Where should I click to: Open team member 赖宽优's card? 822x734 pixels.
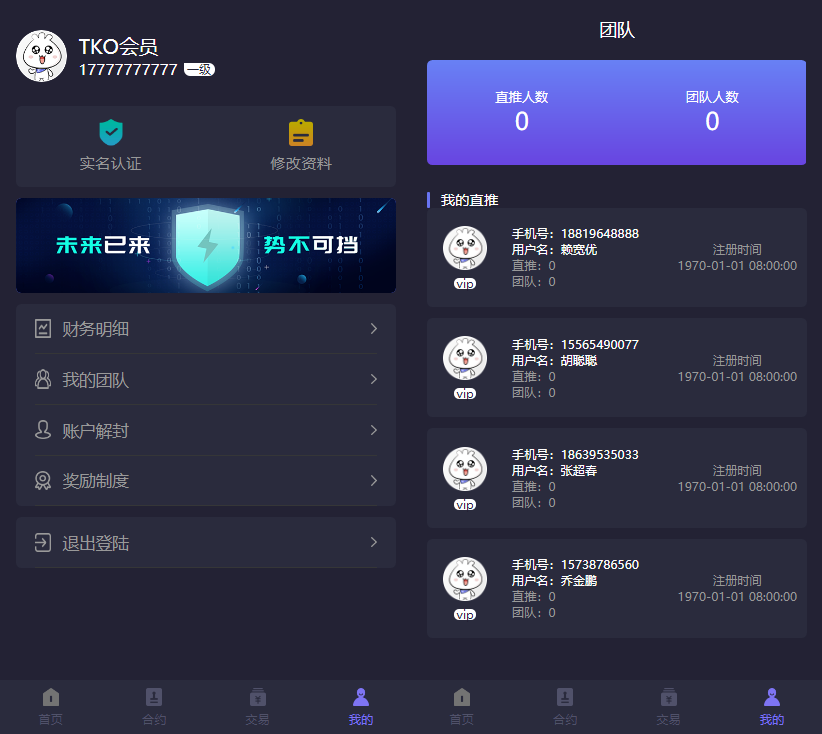616,257
